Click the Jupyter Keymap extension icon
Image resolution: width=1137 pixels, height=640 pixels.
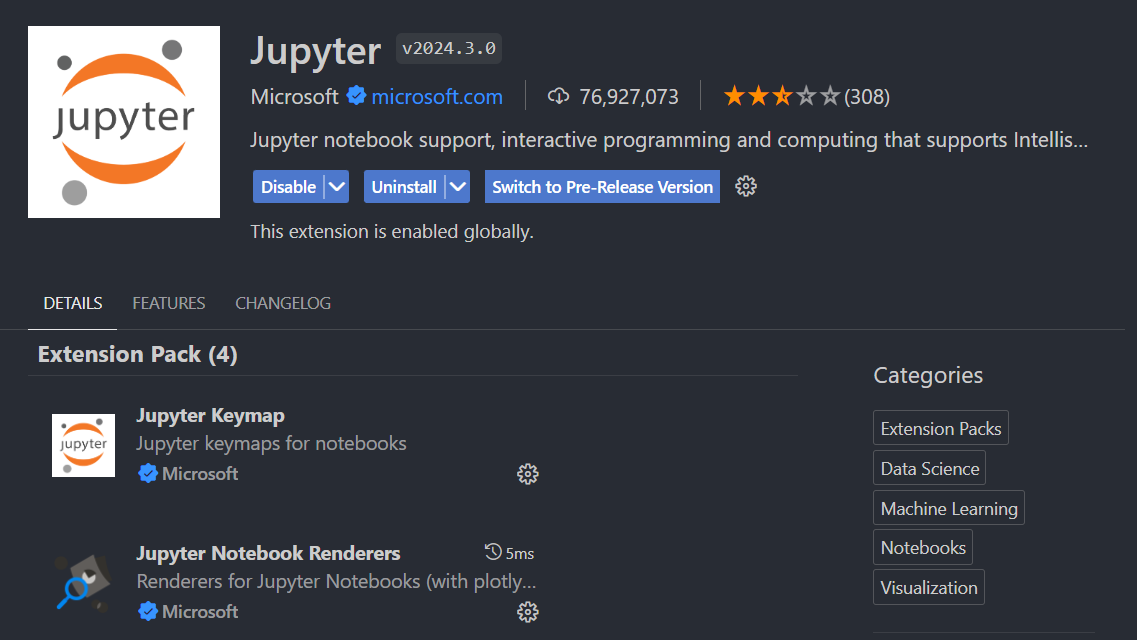pyautogui.click(x=84, y=445)
